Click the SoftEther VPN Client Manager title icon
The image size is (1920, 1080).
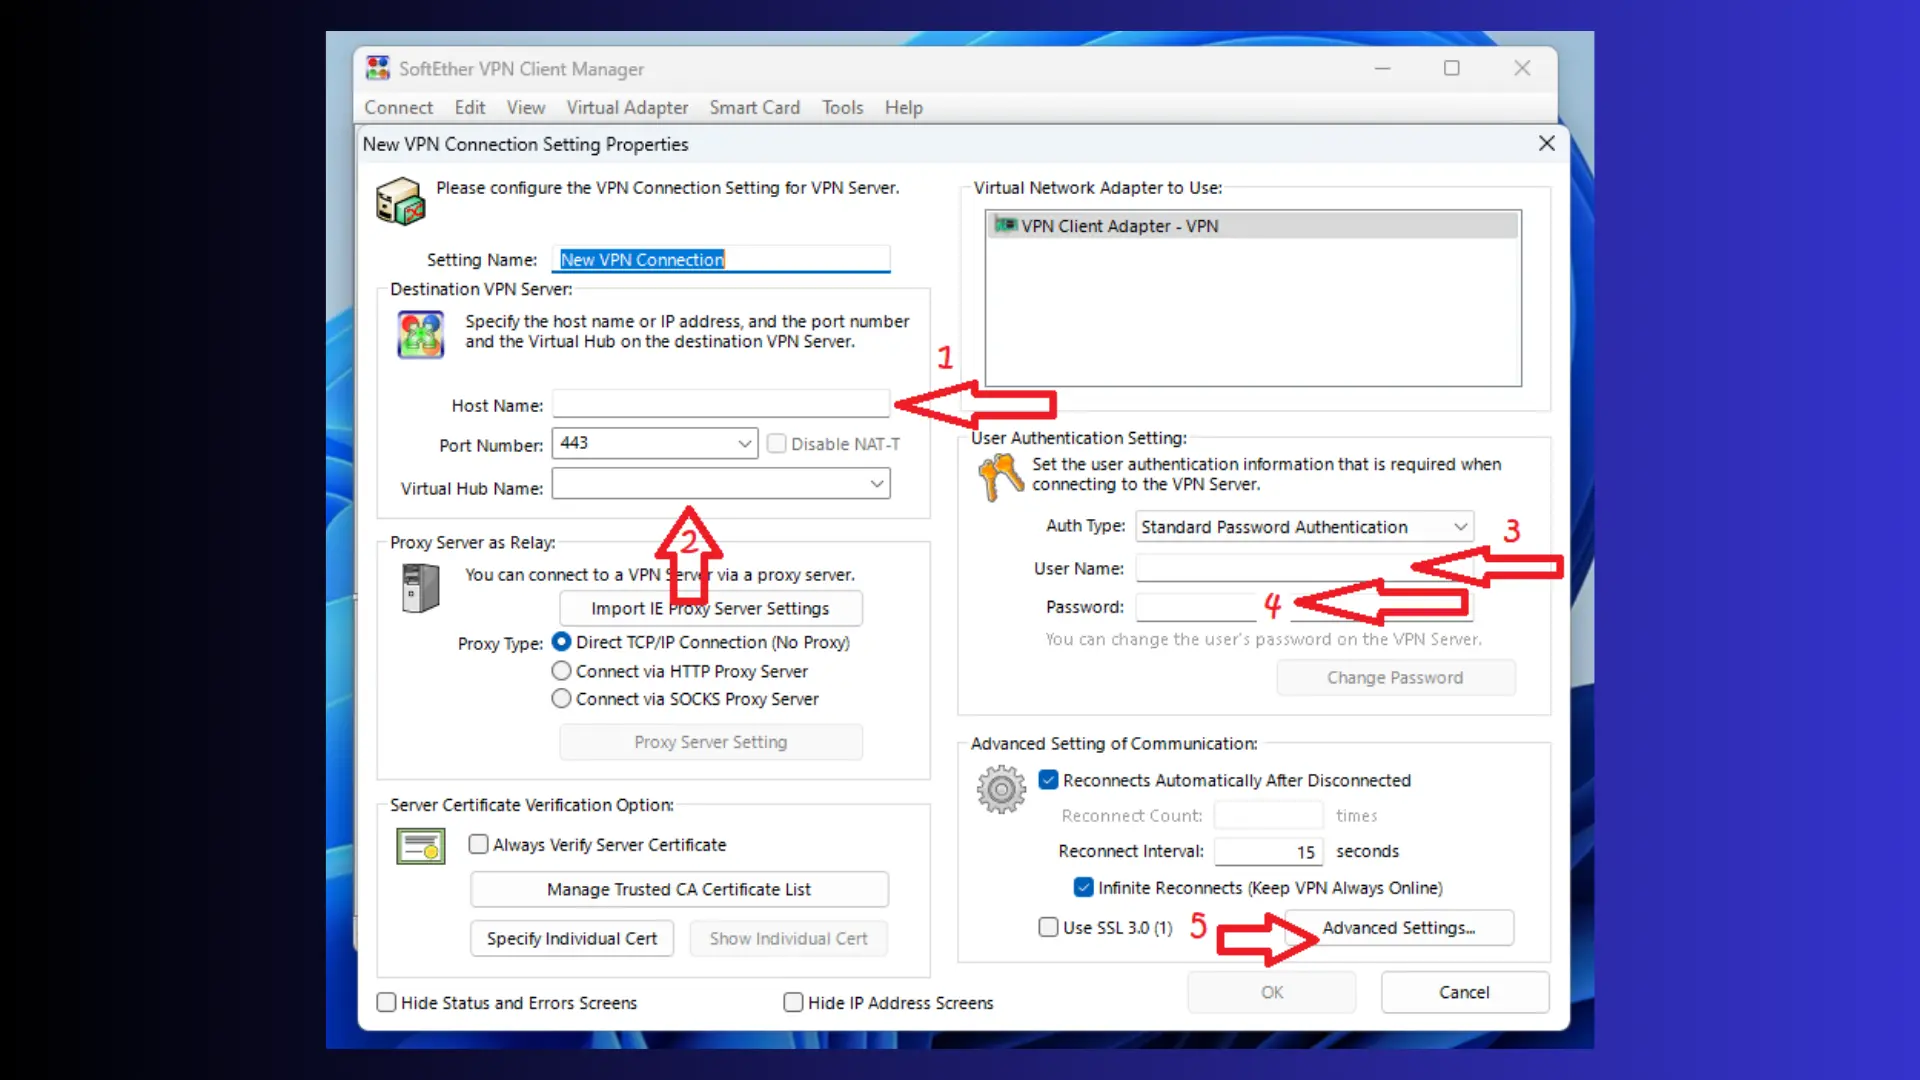tap(377, 68)
